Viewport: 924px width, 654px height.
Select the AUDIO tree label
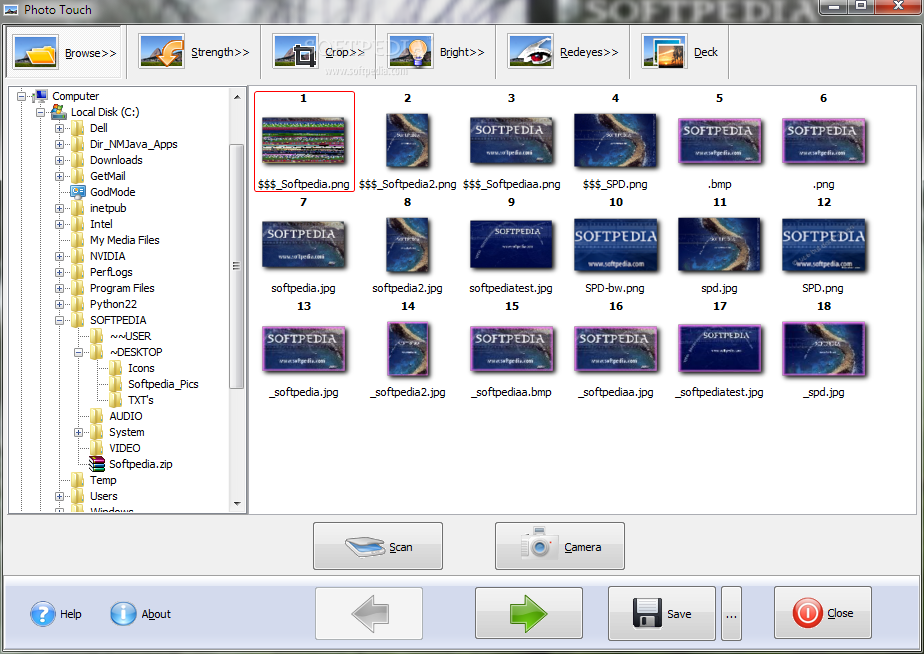[126, 416]
